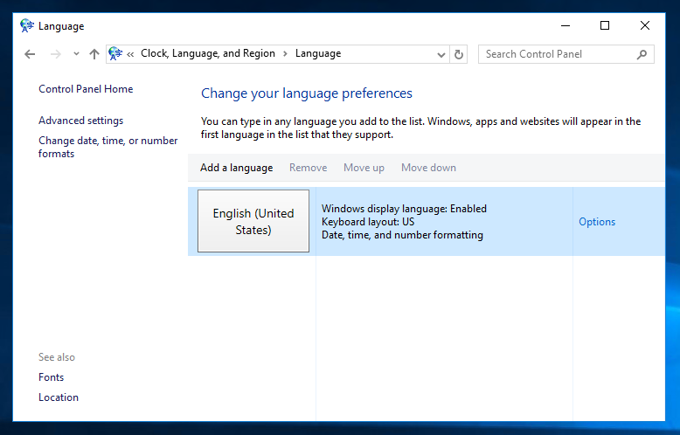Click the Forward navigation arrow

tap(56, 54)
